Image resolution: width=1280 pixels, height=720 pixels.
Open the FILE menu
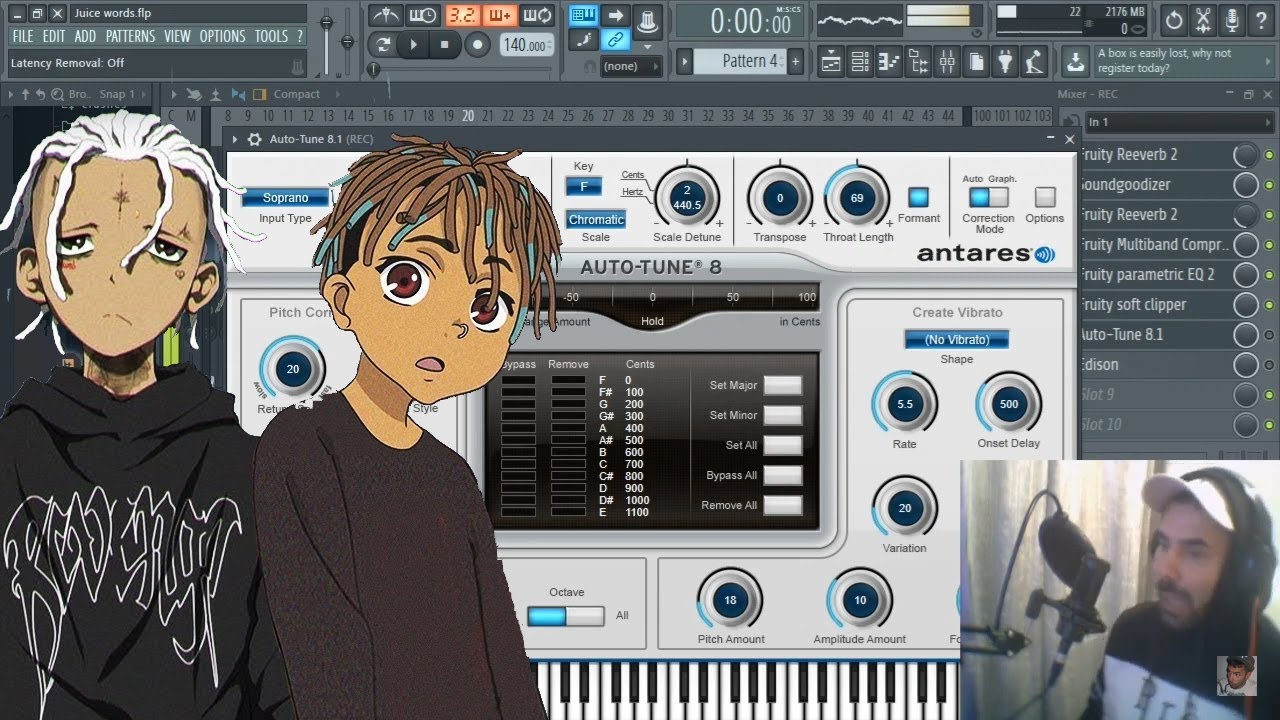point(22,36)
